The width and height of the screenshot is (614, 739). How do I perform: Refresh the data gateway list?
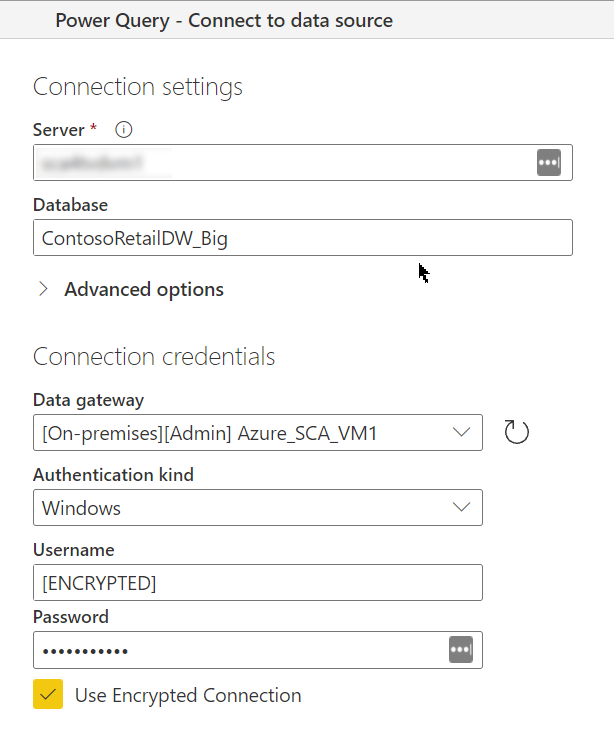(516, 433)
